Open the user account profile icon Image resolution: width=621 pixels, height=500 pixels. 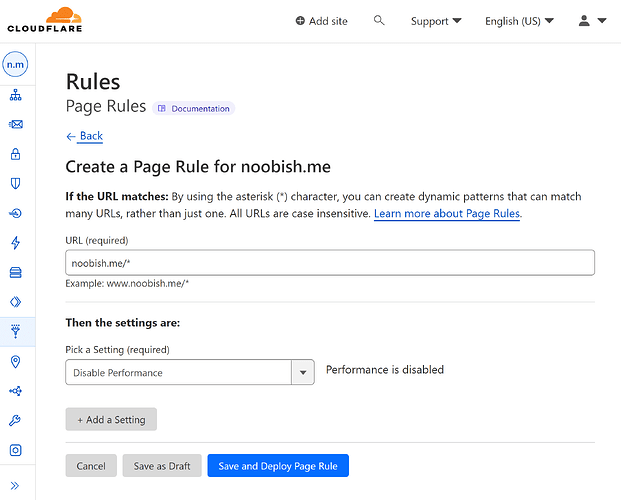[584, 21]
